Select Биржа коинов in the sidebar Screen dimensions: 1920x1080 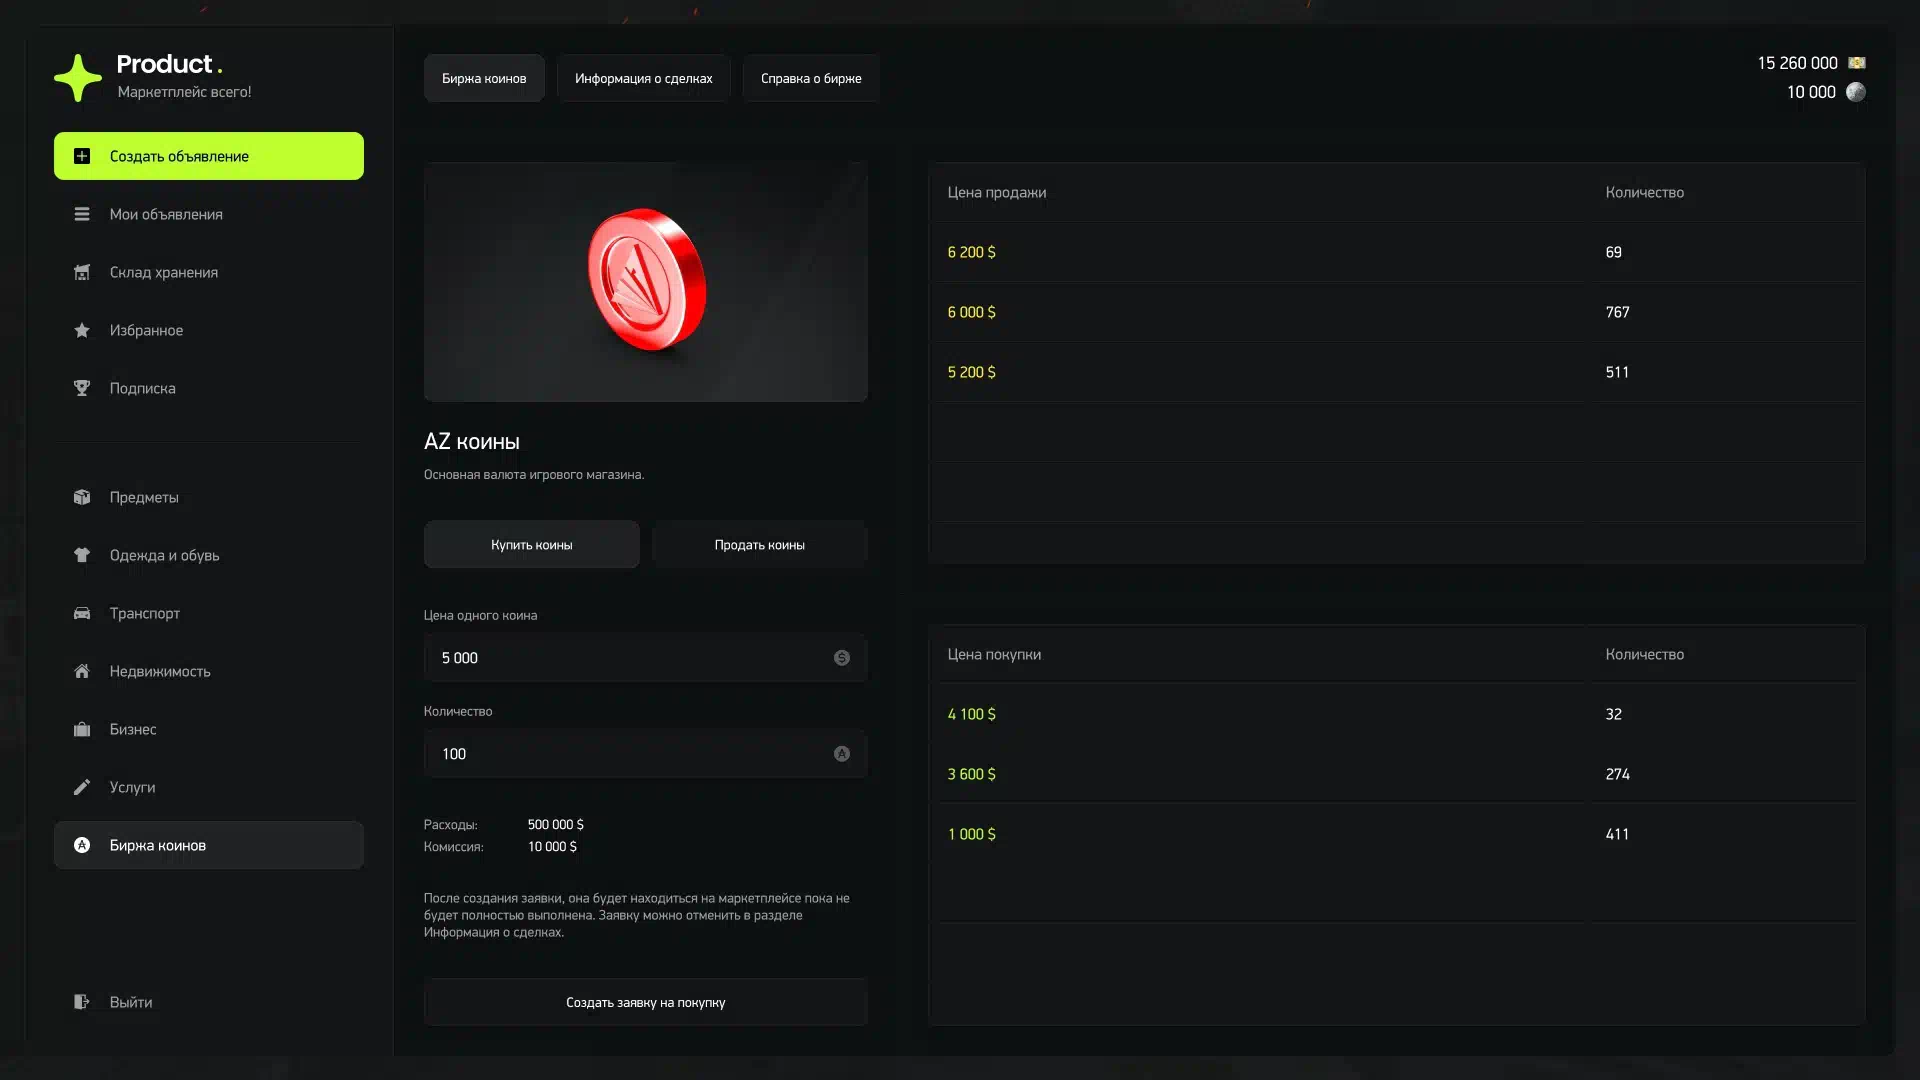(x=209, y=845)
